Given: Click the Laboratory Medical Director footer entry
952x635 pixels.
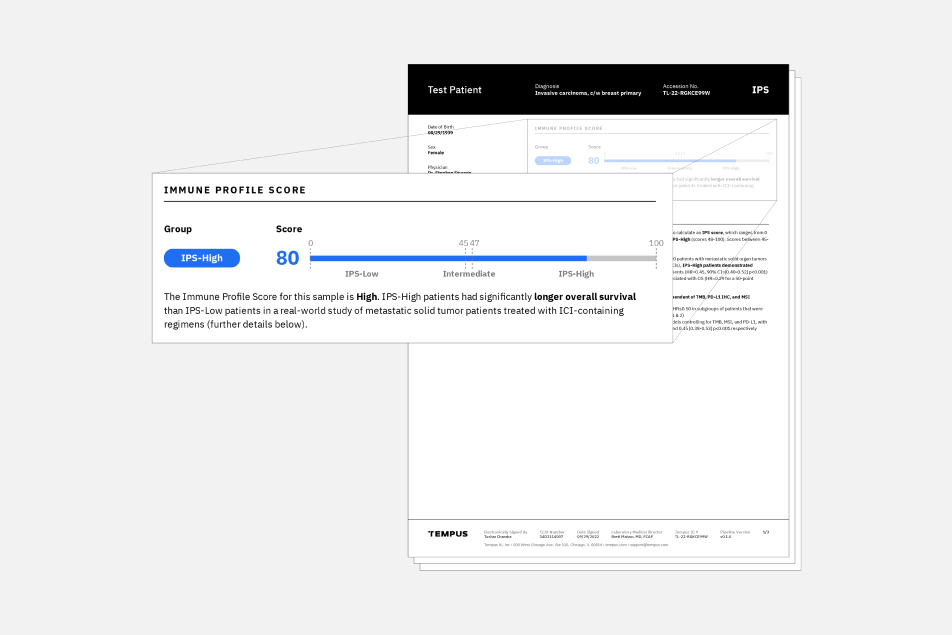Looking at the screenshot, I should click(636, 534).
